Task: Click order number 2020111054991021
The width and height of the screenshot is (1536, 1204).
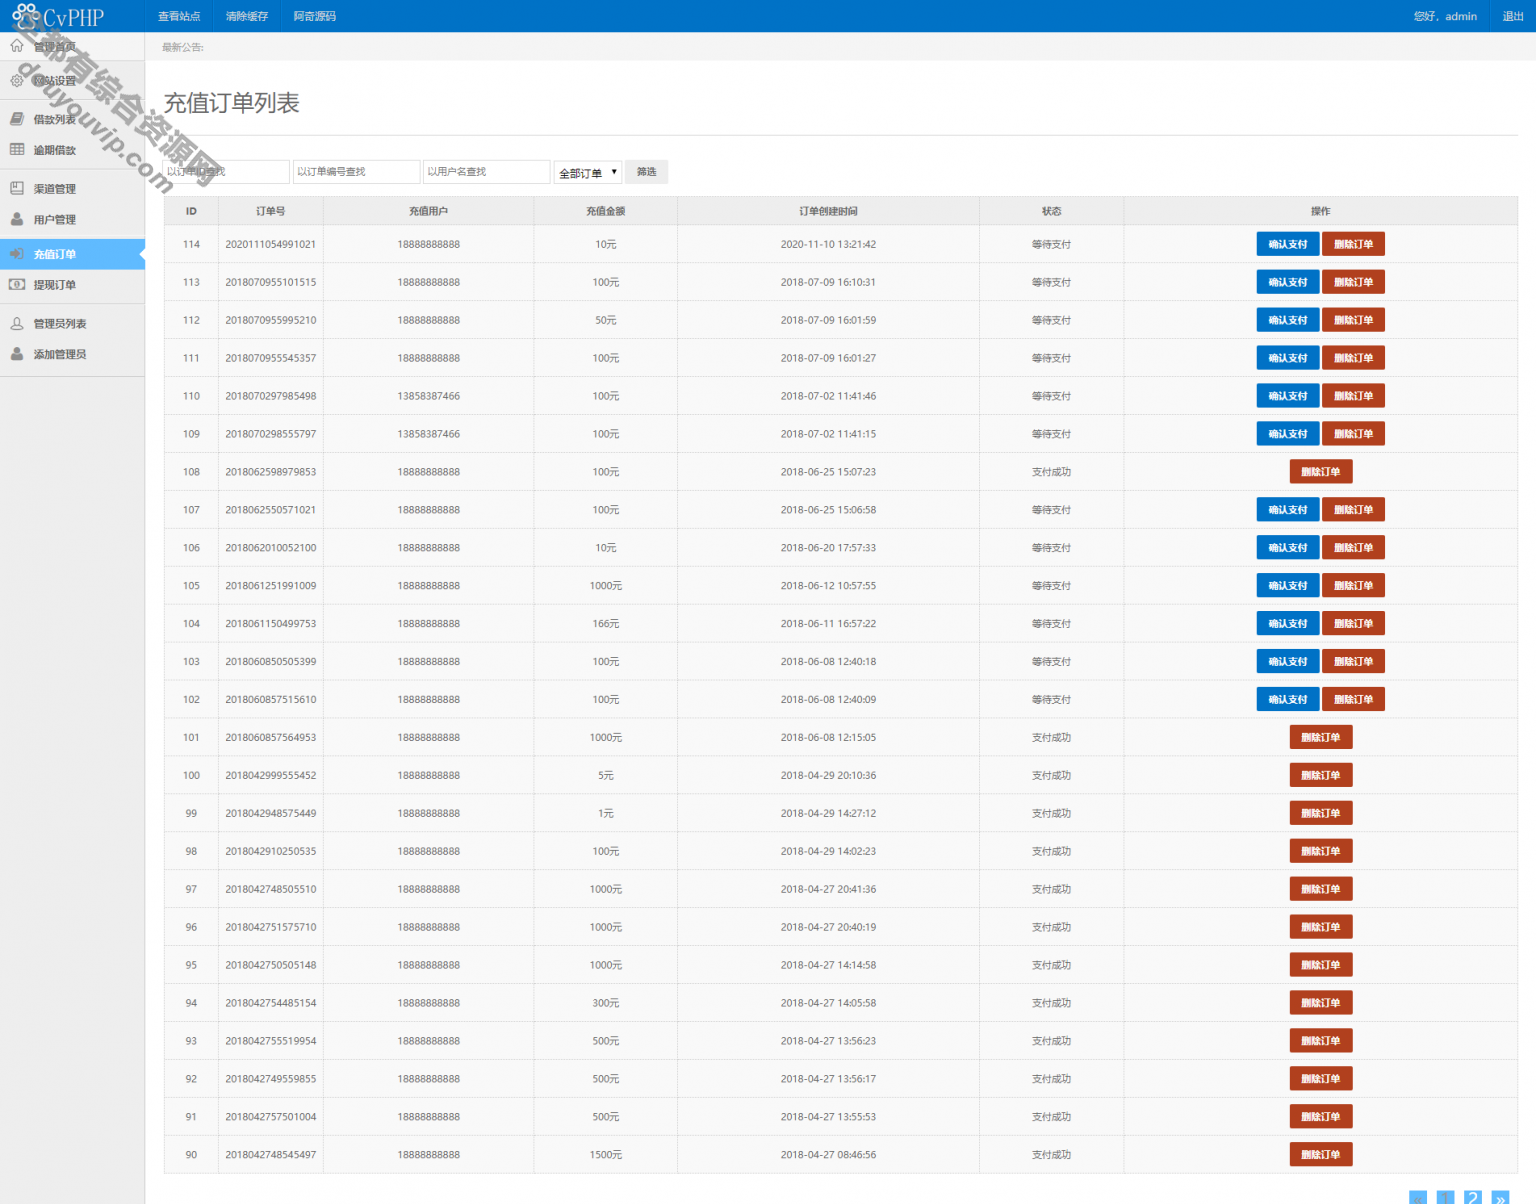Action: tap(270, 244)
